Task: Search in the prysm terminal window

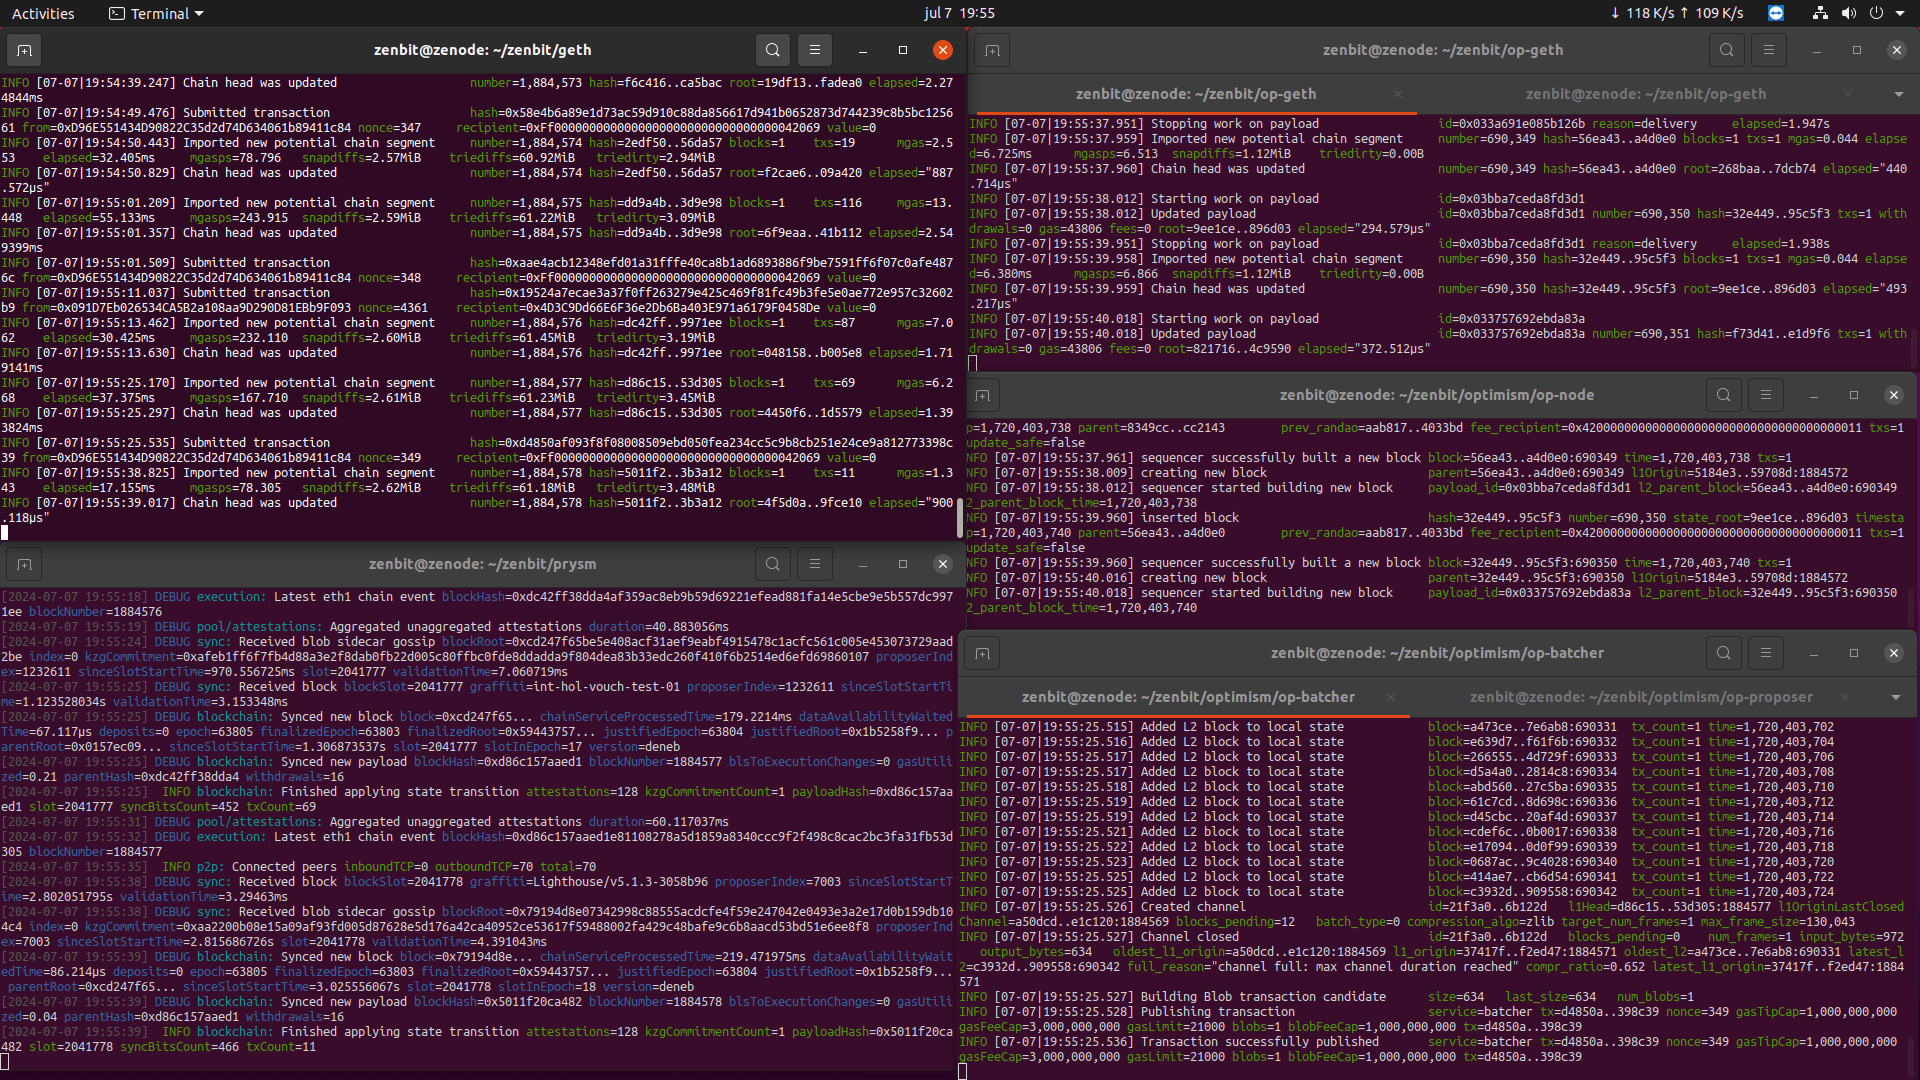Action: pyautogui.click(x=773, y=564)
